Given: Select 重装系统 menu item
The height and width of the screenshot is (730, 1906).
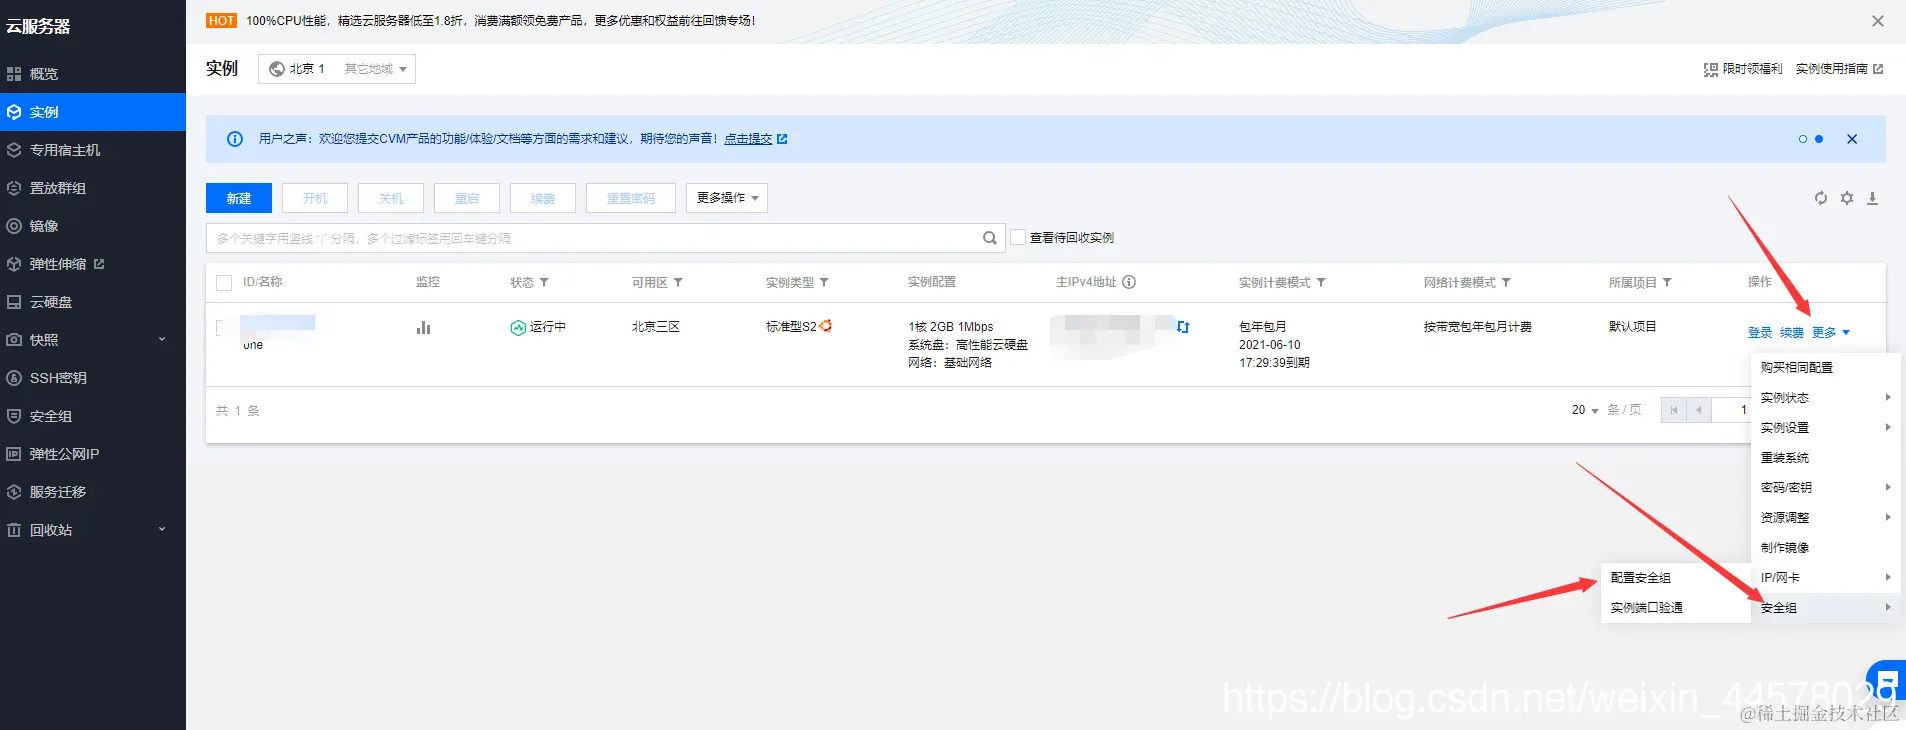Looking at the screenshot, I should coord(1825,458).
